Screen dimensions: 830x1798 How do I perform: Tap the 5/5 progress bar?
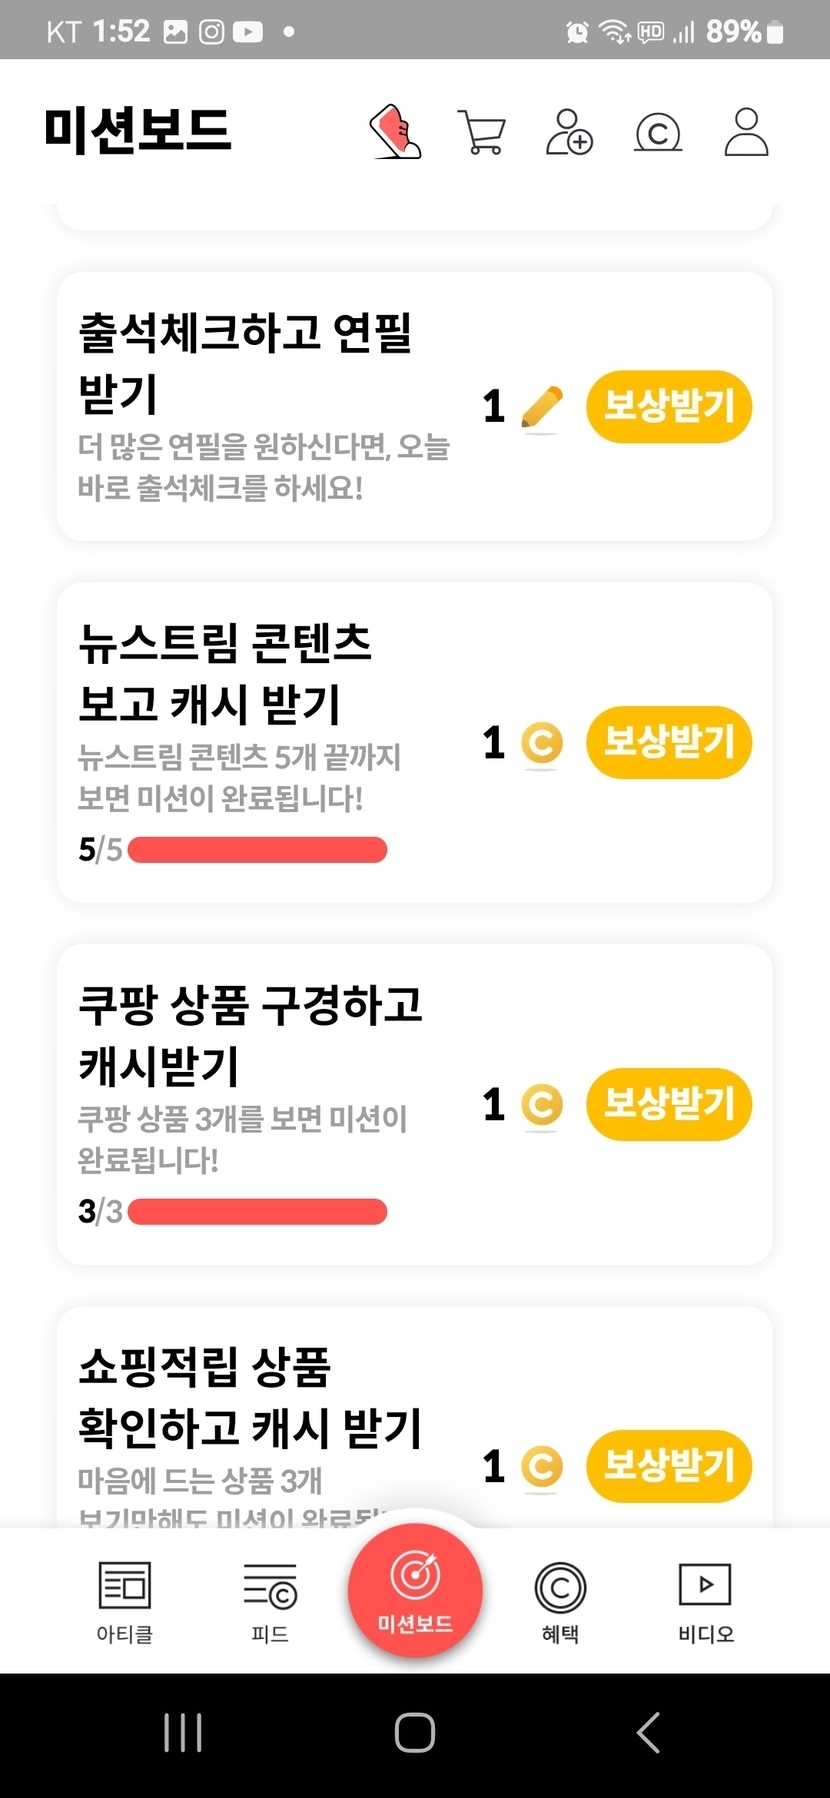click(257, 850)
